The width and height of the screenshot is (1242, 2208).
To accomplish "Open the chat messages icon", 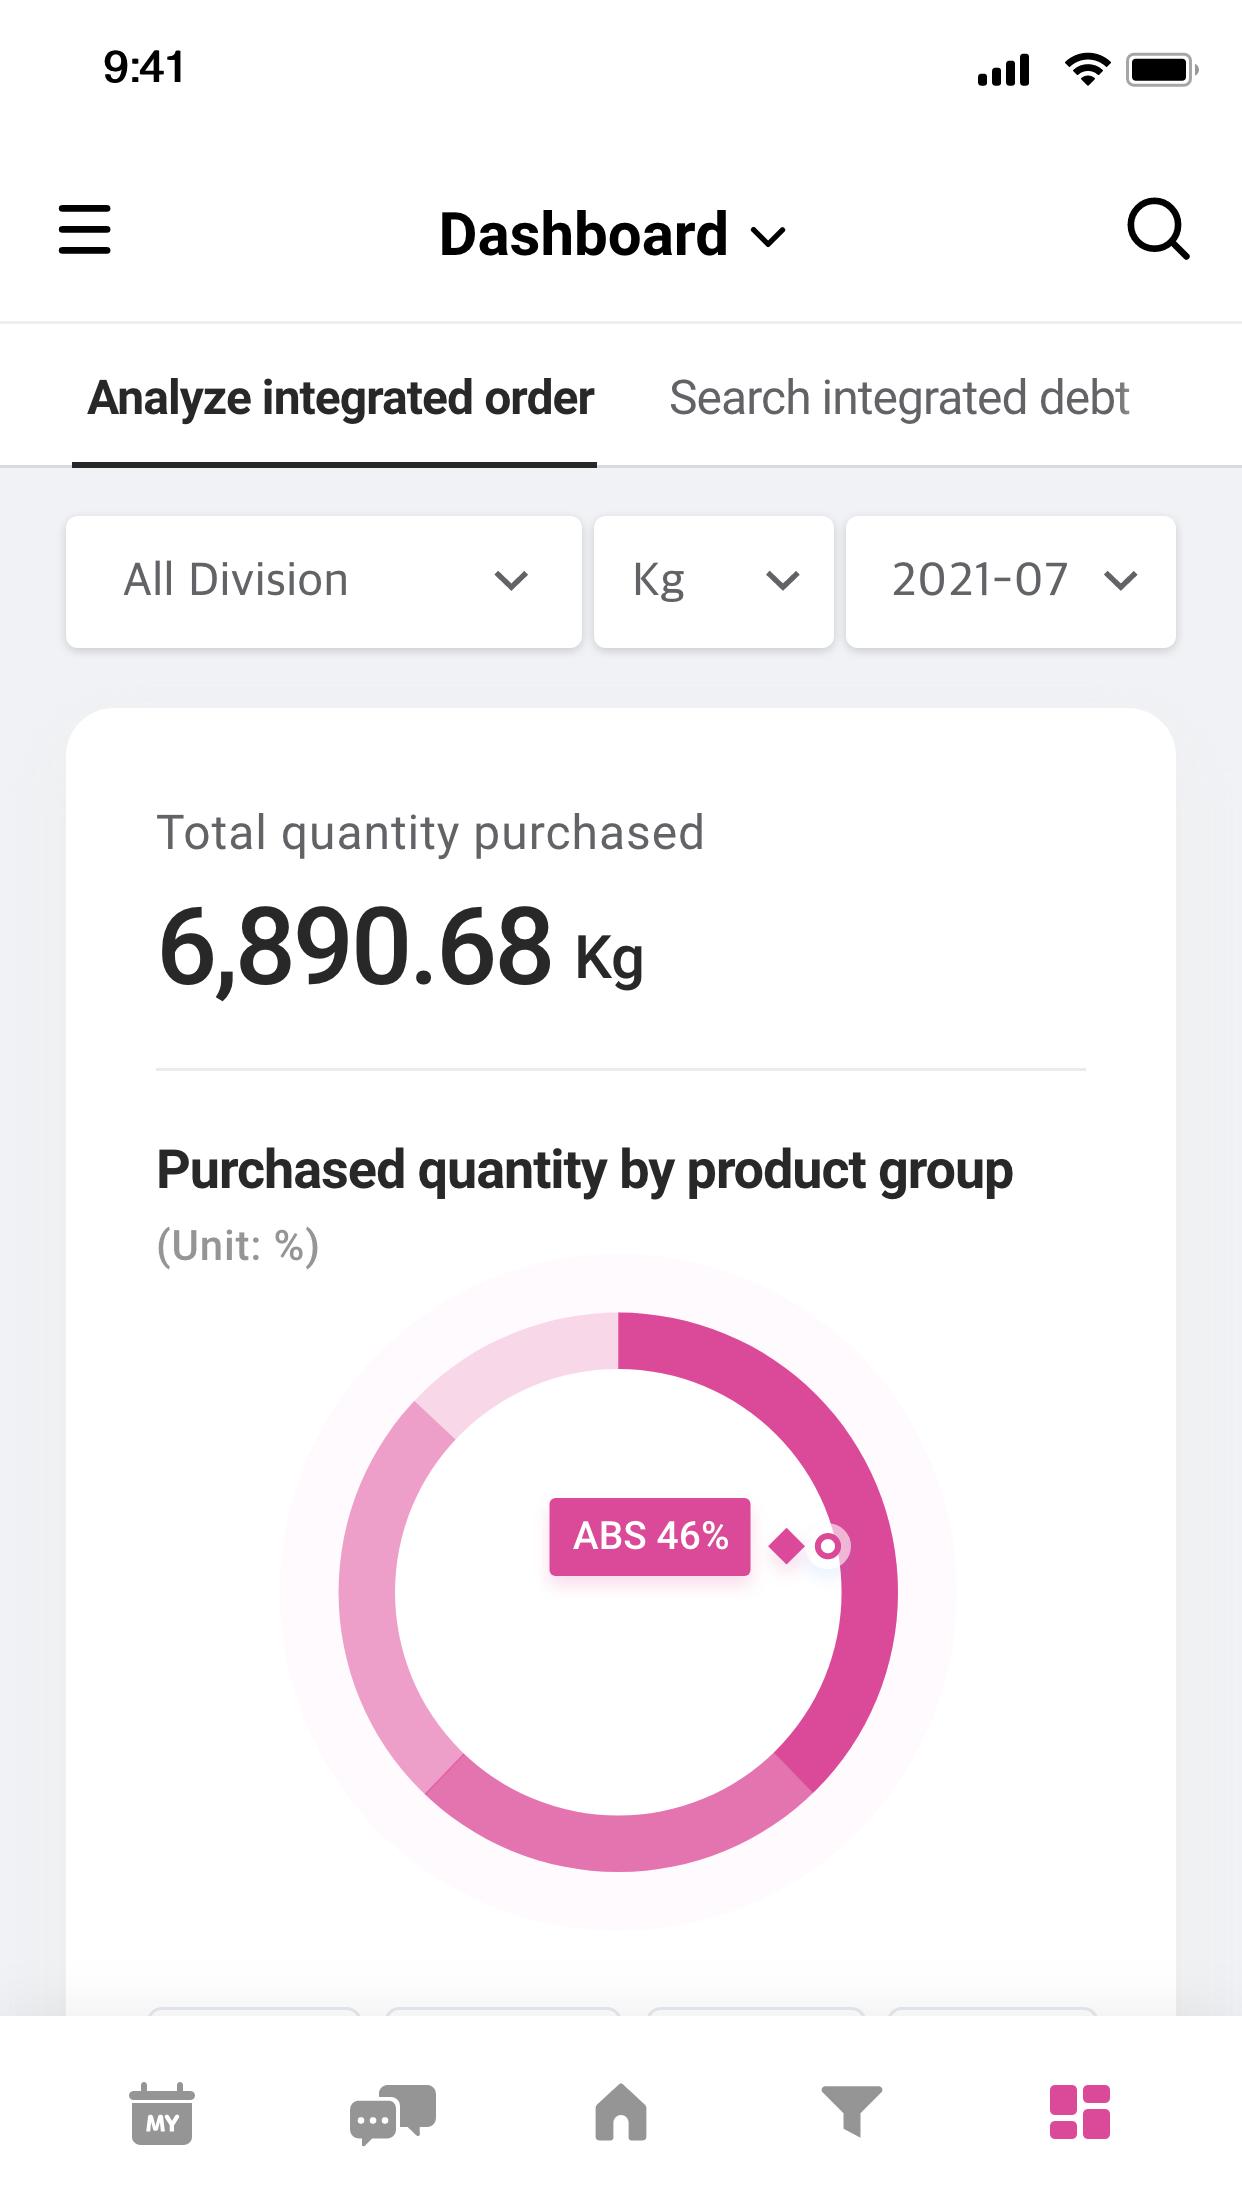I will click(392, 2114).
